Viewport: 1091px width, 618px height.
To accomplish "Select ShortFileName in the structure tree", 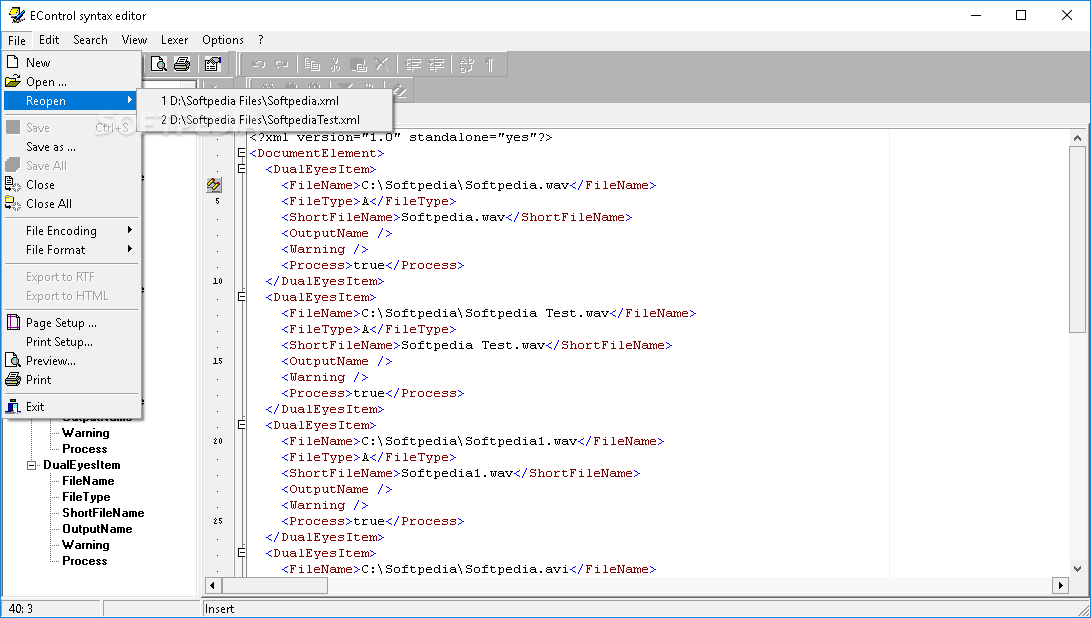I will click(103, 513).
